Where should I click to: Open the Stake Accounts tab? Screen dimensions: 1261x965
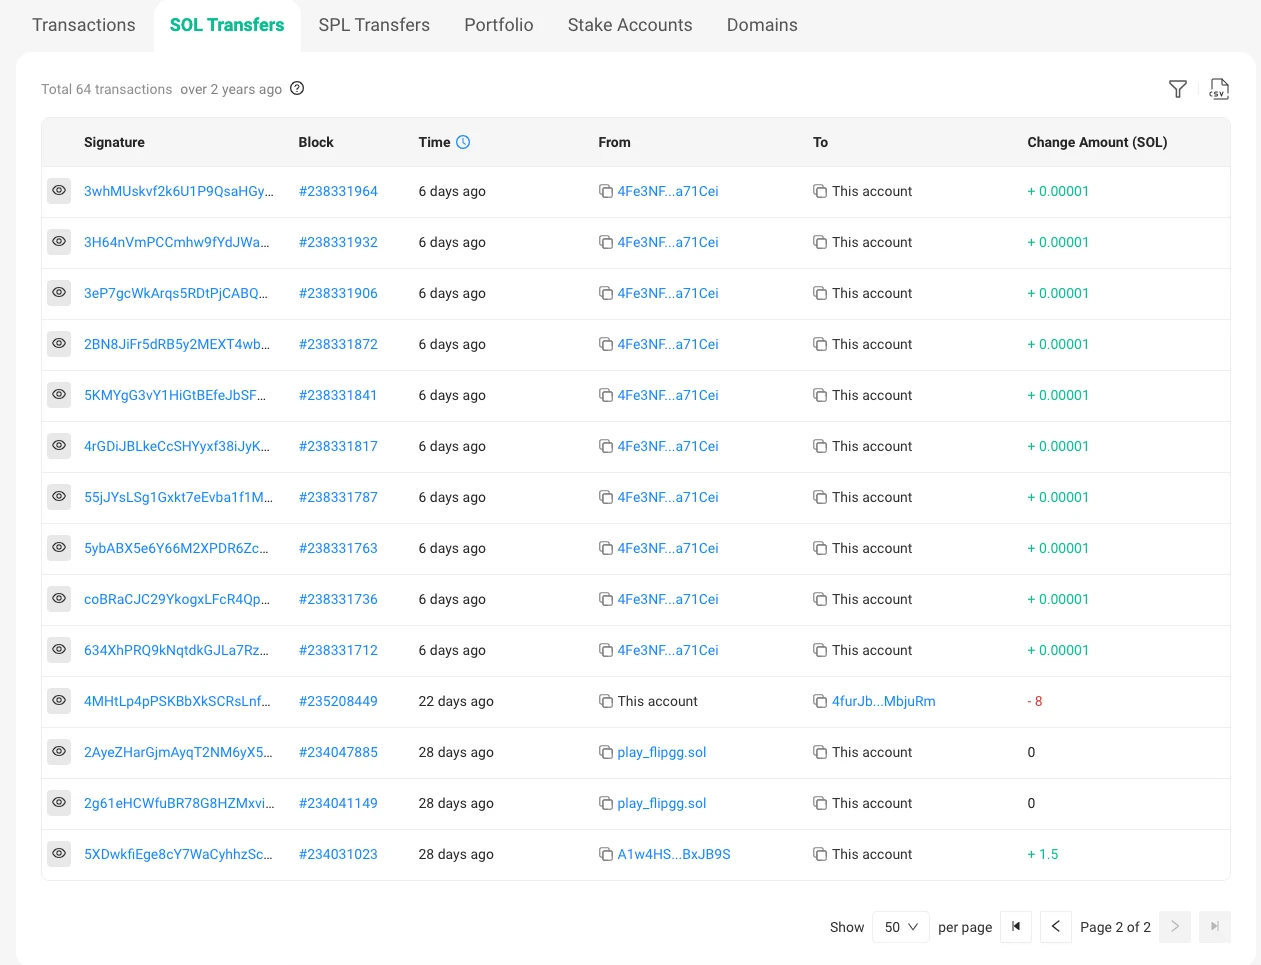coord(629,25)
